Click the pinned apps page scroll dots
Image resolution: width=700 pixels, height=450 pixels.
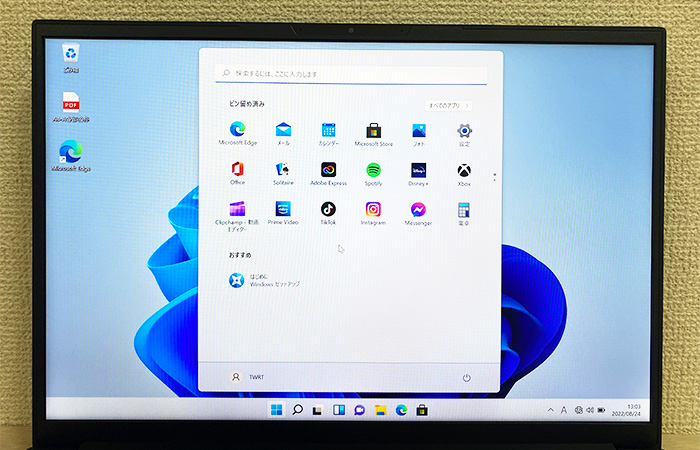(494, 176)
